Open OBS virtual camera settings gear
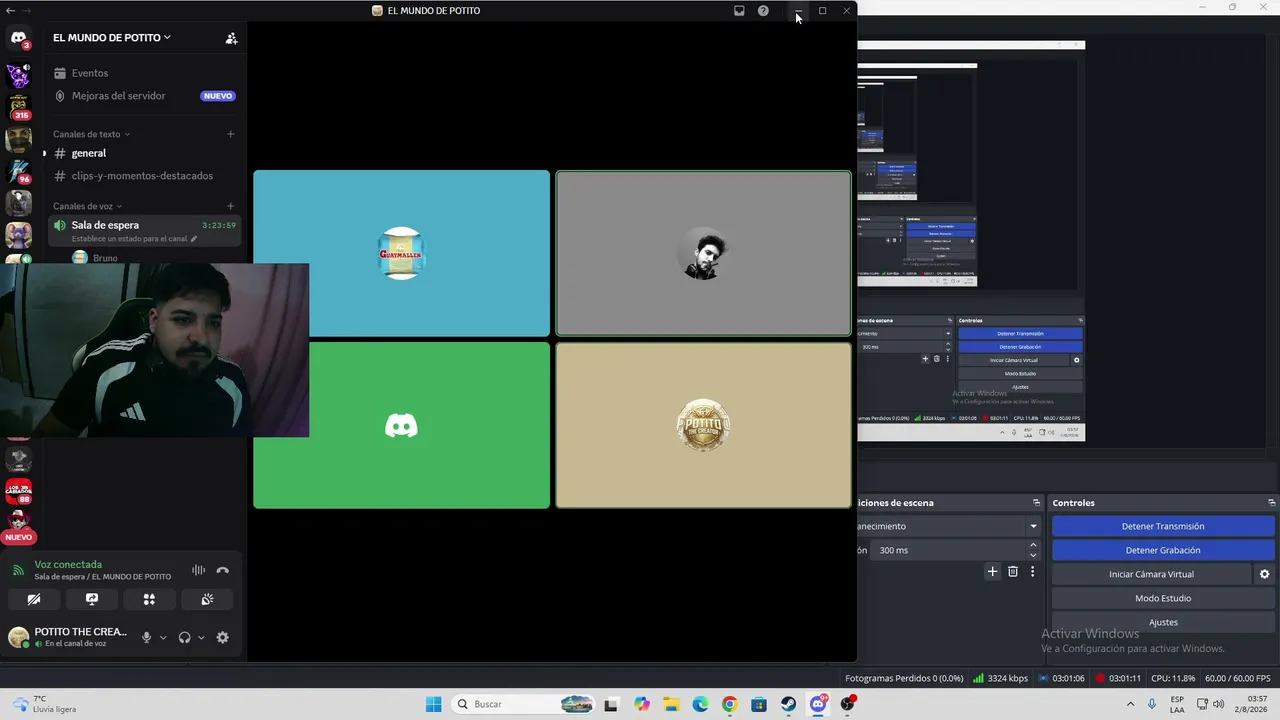This screenshot has width=1280, height=720. [1265, 574]
